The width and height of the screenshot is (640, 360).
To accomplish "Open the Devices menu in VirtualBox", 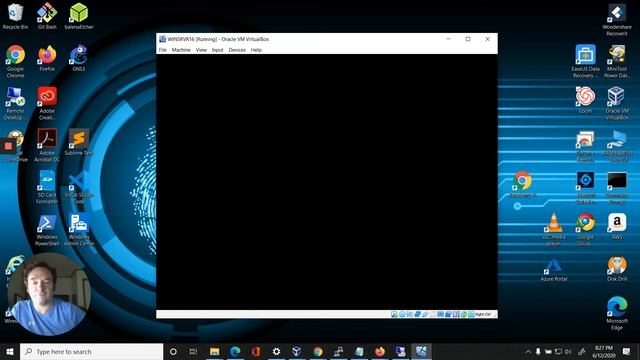I will (x=237, y=50).
